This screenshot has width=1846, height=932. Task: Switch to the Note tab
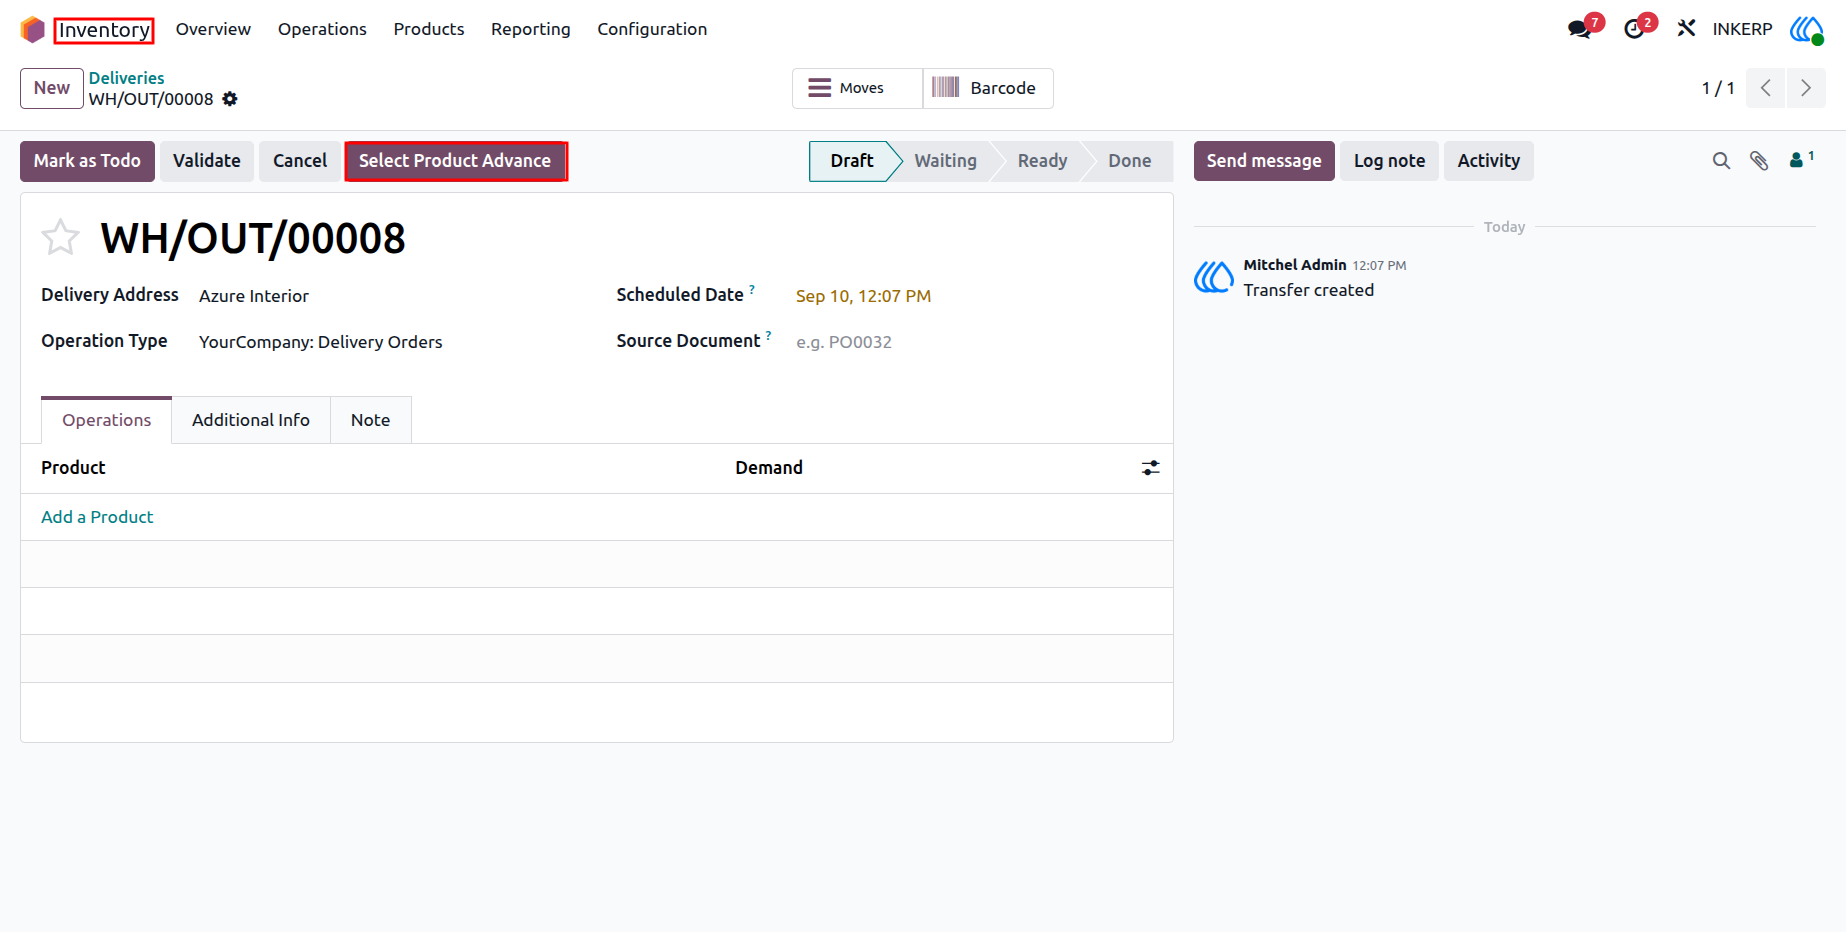click(370, 420)
